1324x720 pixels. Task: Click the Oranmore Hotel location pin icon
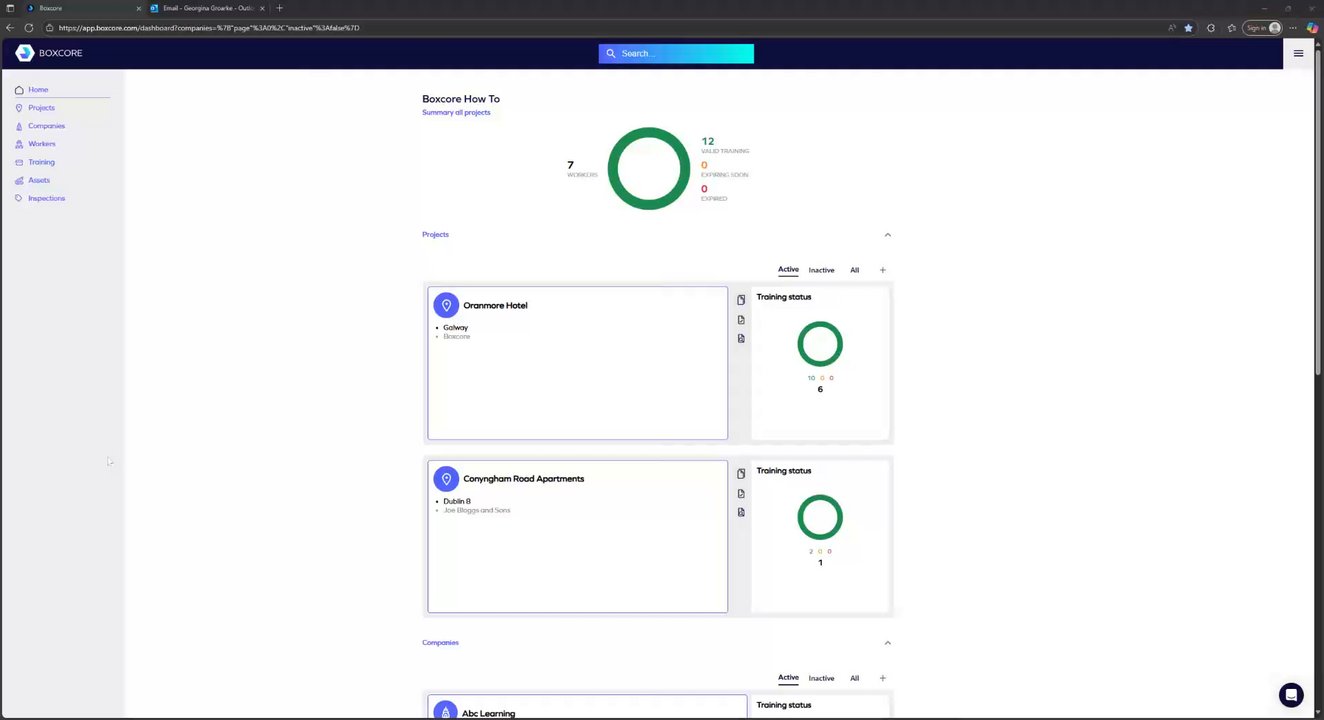tap(446, 305)
